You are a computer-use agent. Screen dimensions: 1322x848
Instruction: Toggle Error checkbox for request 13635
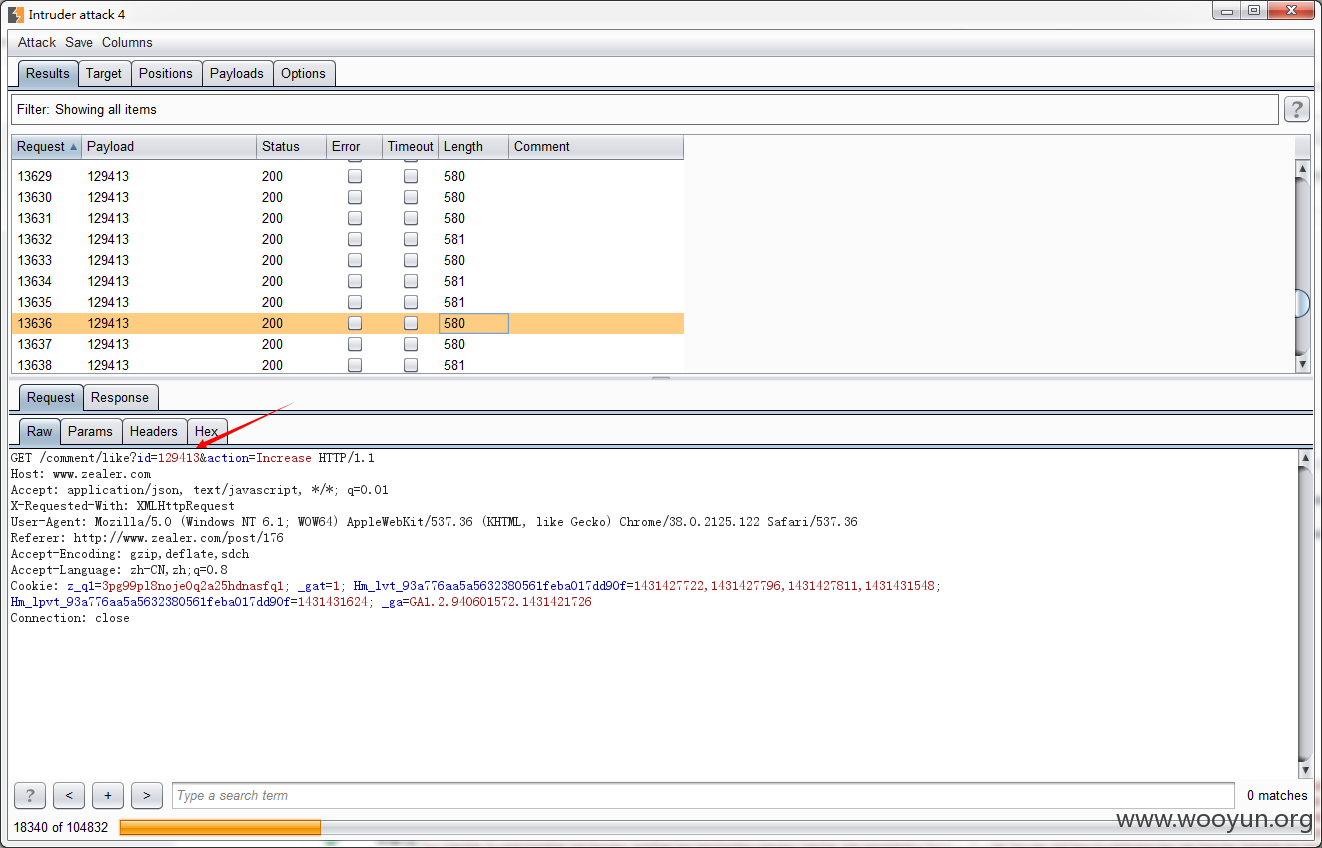[x=355, y=302]
